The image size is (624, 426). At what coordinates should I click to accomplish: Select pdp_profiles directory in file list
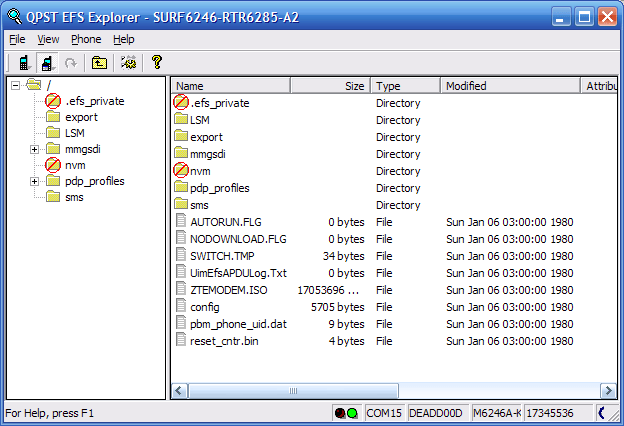pos(220,188)
